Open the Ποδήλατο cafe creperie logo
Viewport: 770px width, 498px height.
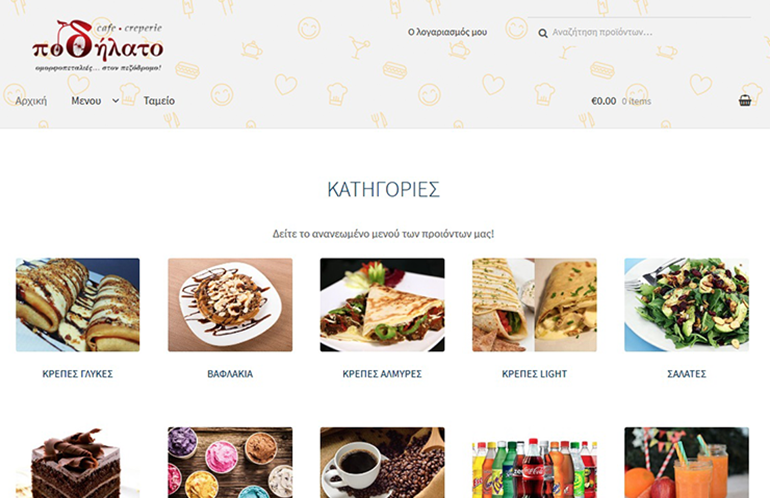coord(98,46)
